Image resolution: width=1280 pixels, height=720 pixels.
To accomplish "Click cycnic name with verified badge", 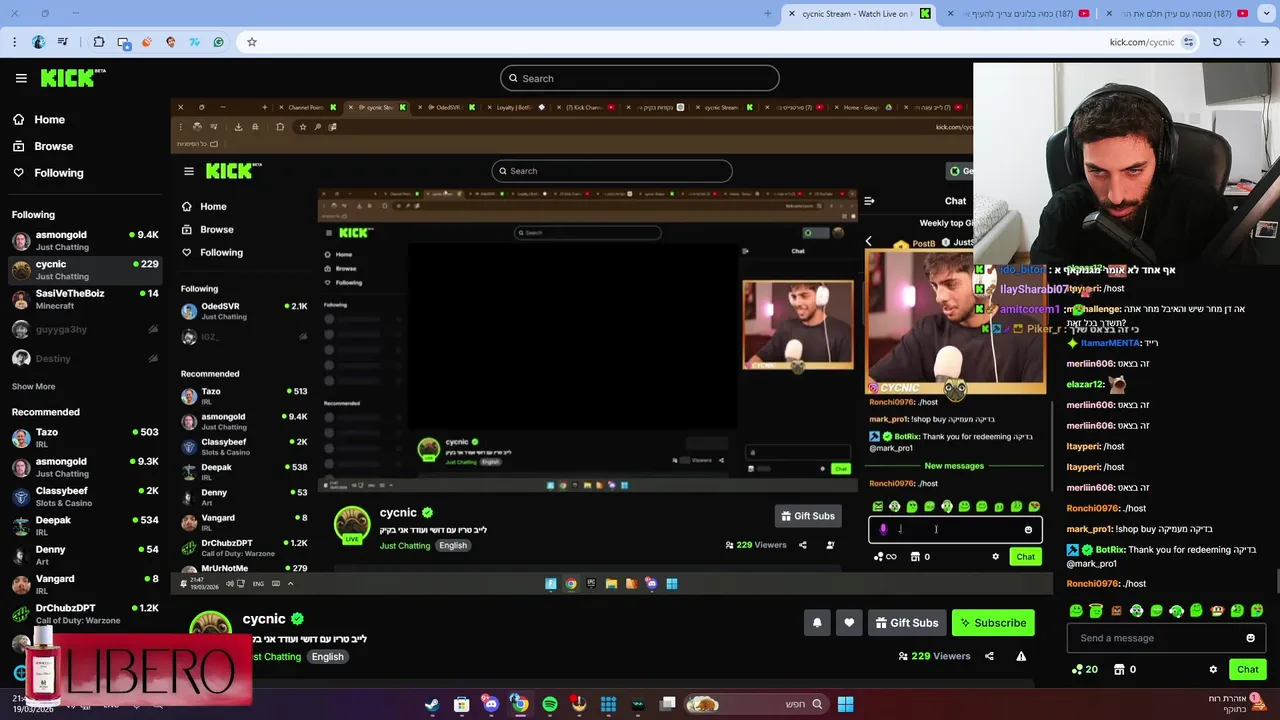I will click(x=273, y=619).
